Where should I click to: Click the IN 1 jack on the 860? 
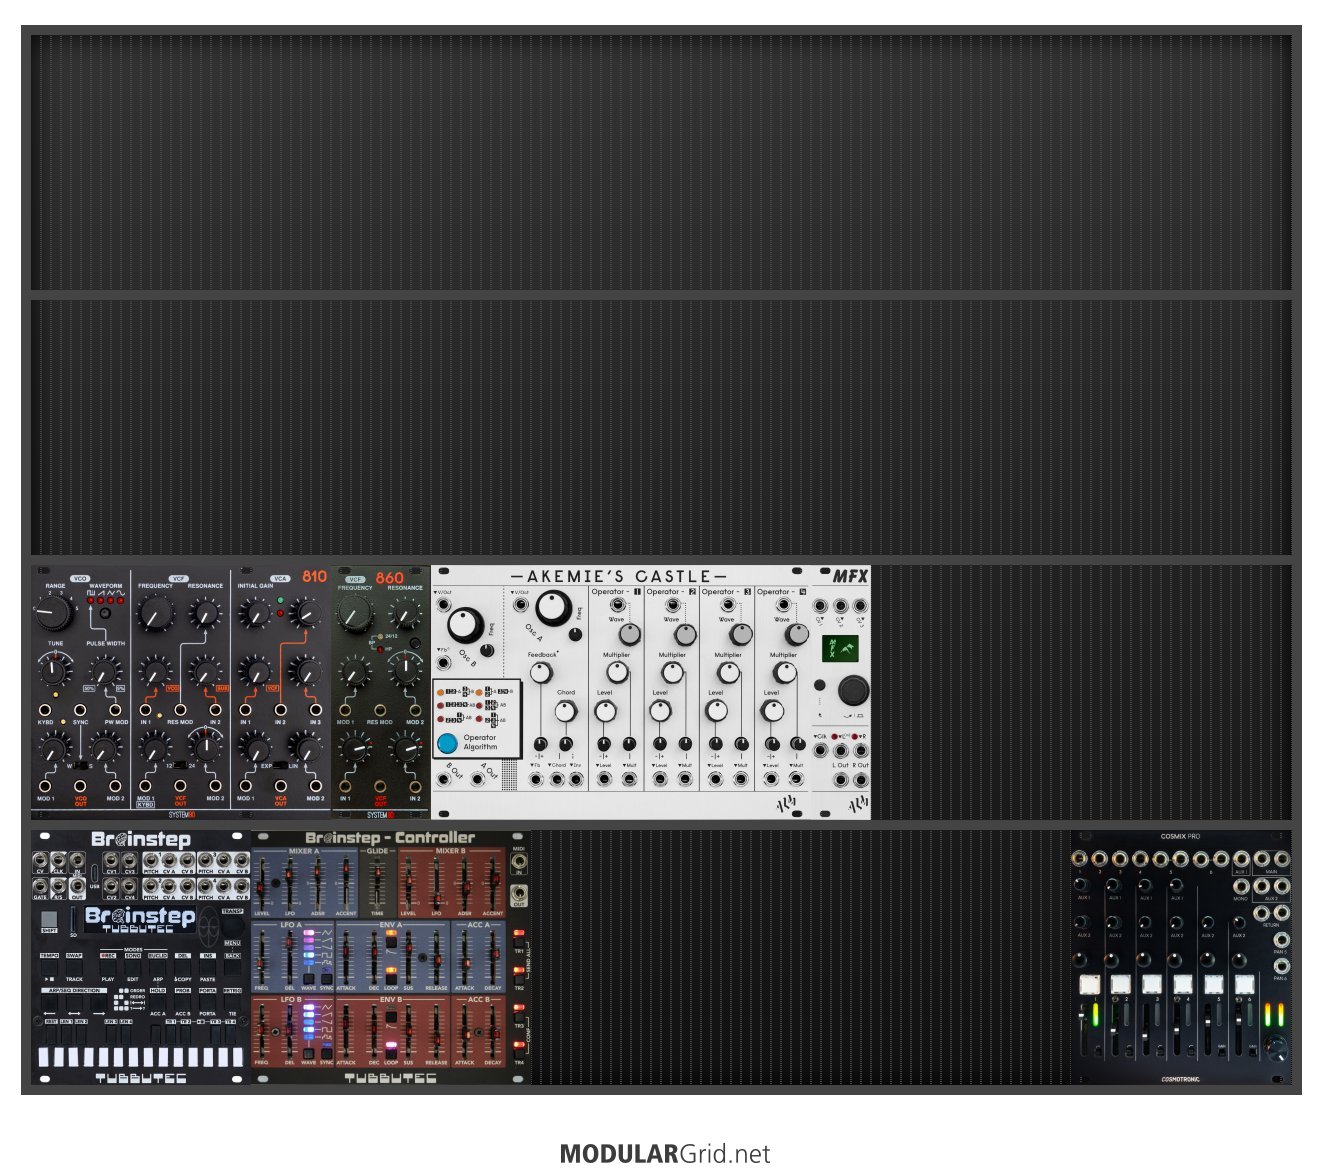click(345, 786)
